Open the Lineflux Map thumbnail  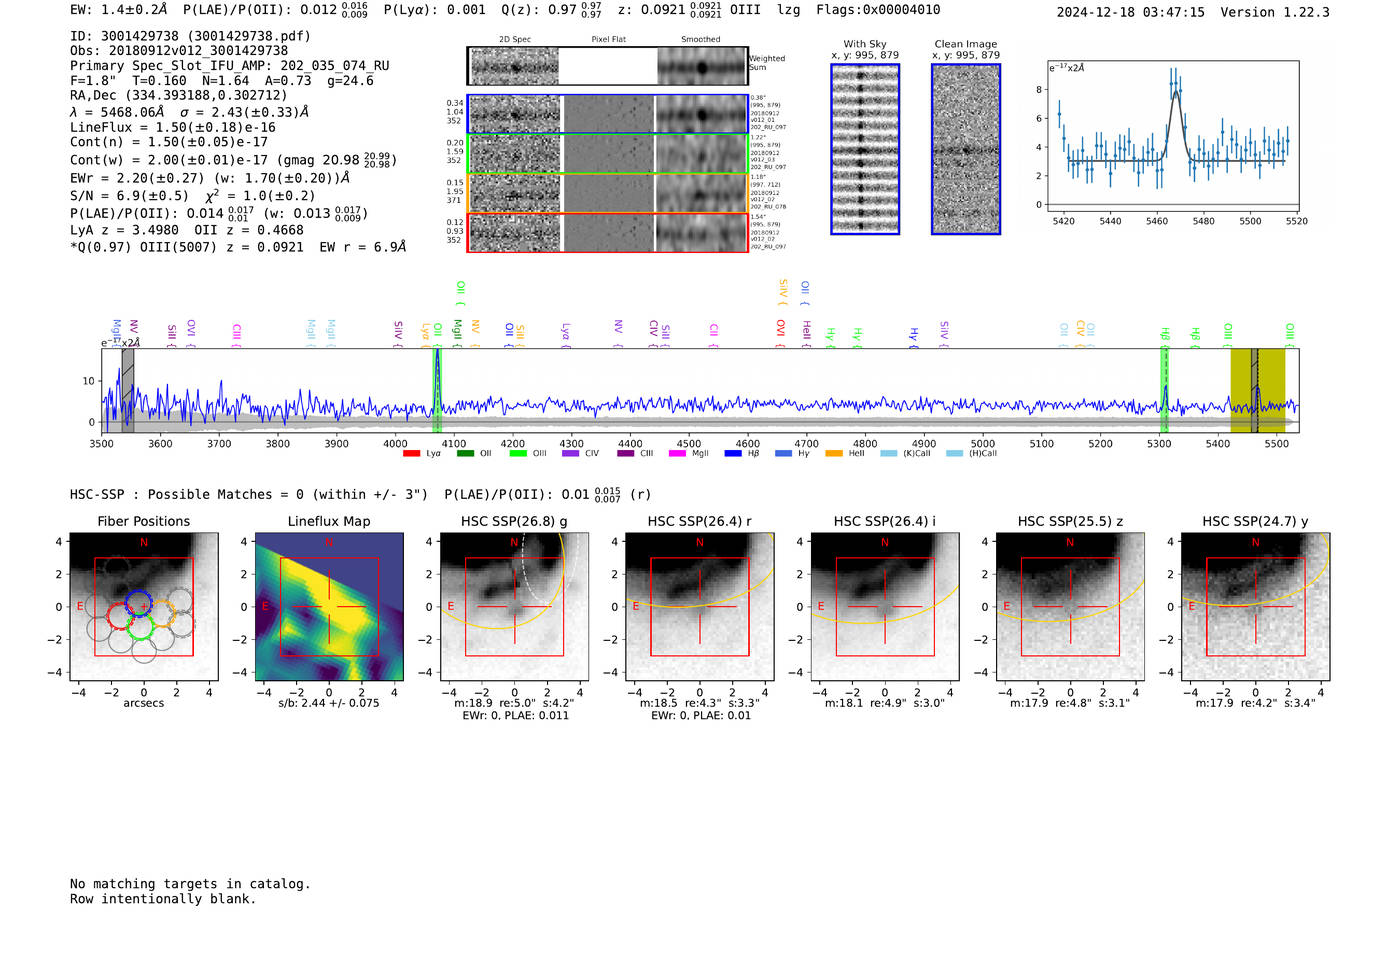329,607
